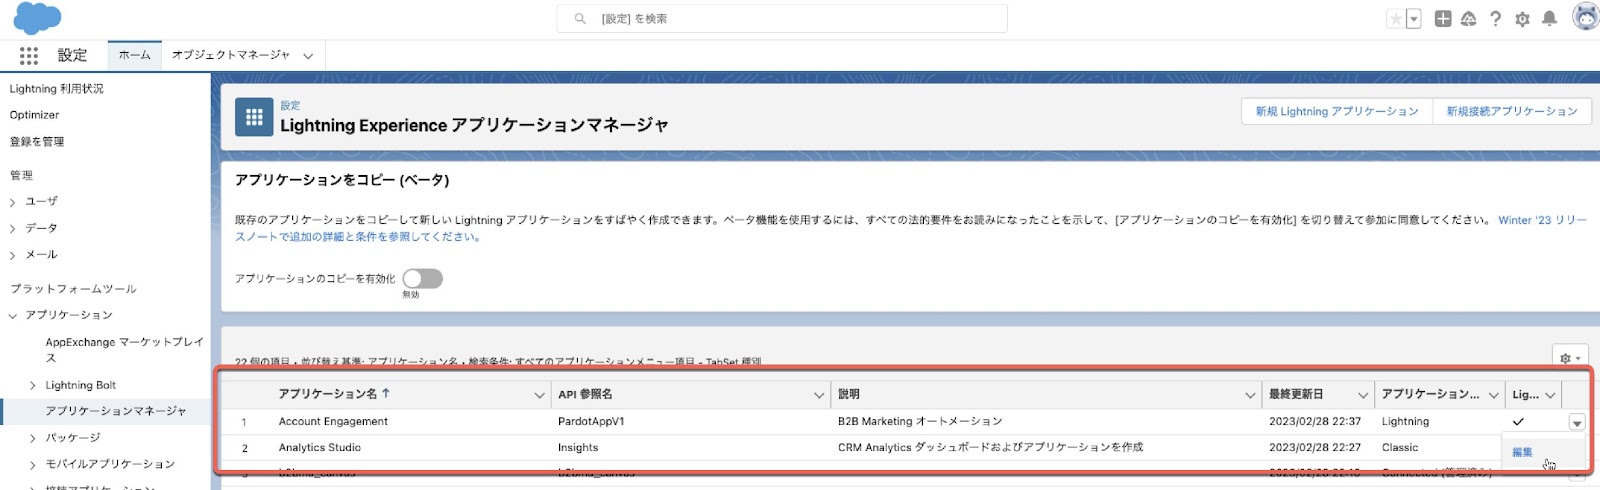Click the Lightning app type cell
The height and width of the screenshot is (490, 1600).
pos(1405,422)
